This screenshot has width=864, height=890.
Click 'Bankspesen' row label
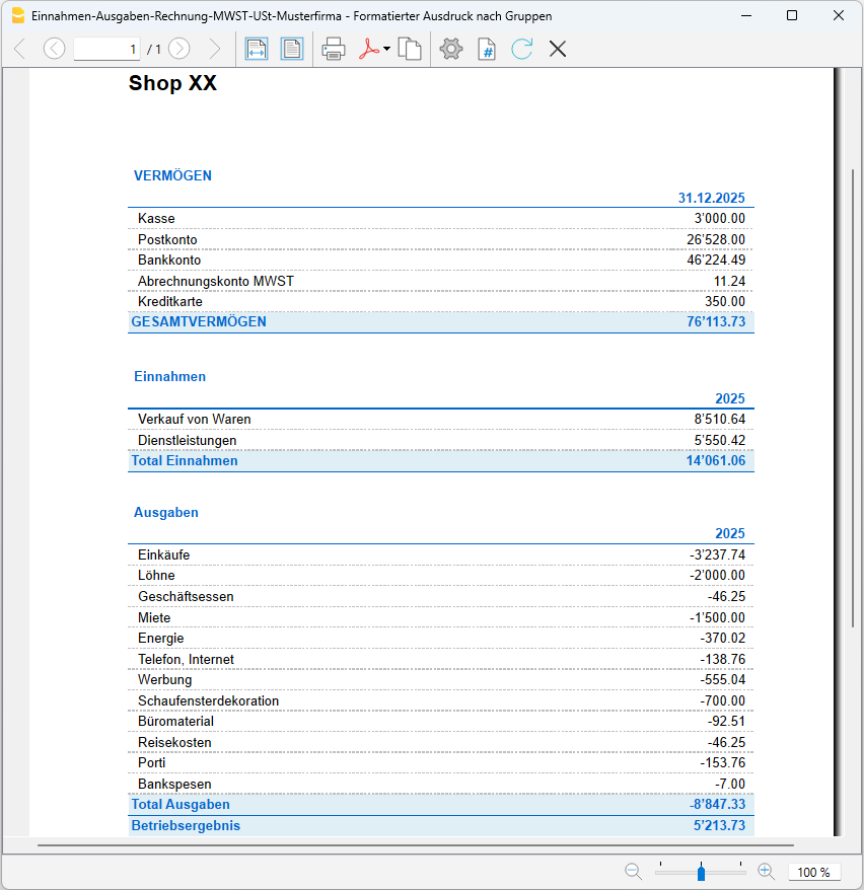pyautogui.click(x=175, y=784)
